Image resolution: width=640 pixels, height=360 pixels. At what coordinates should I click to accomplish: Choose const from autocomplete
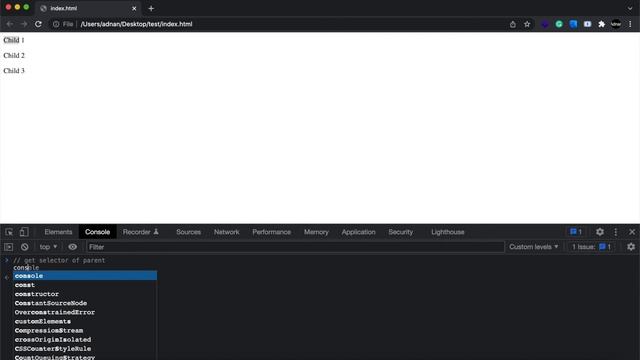coord(85,285)
